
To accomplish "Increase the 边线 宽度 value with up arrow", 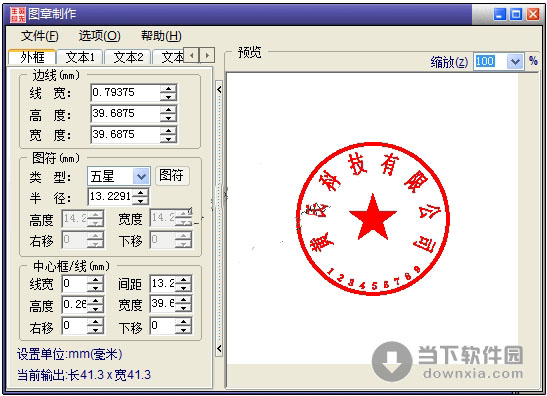I will 168,130.
